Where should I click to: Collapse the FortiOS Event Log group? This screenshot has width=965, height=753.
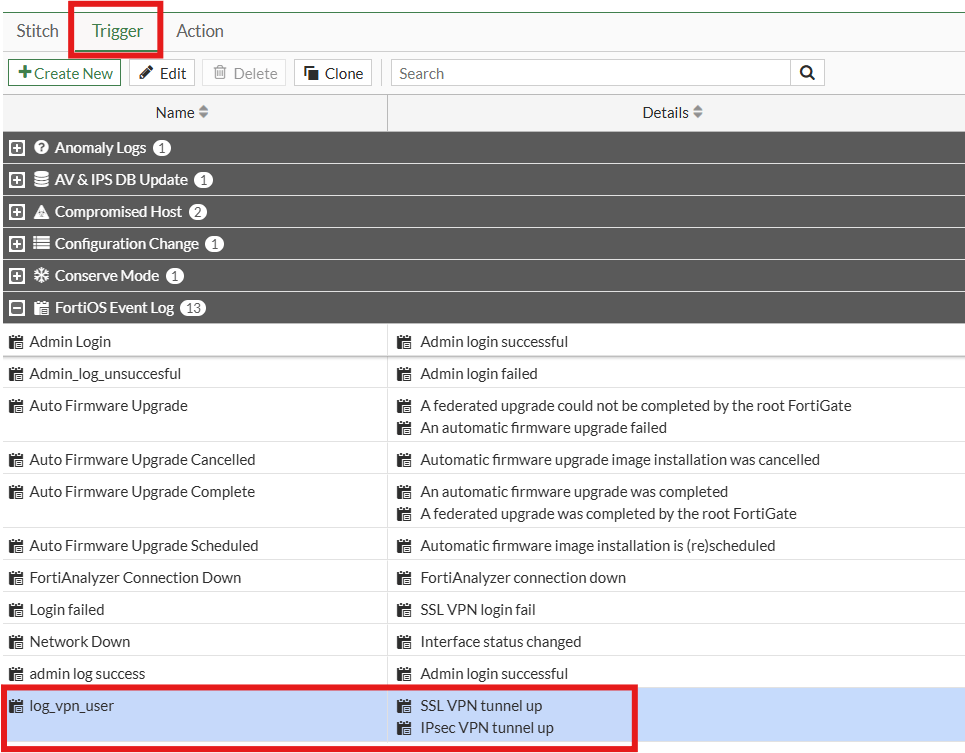click(17, 308)
